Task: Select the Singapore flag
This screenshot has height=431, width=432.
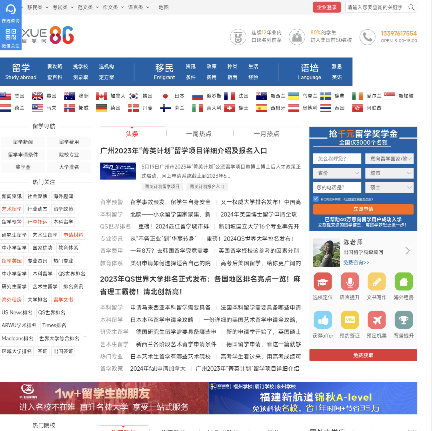Action: click(389, 96)
